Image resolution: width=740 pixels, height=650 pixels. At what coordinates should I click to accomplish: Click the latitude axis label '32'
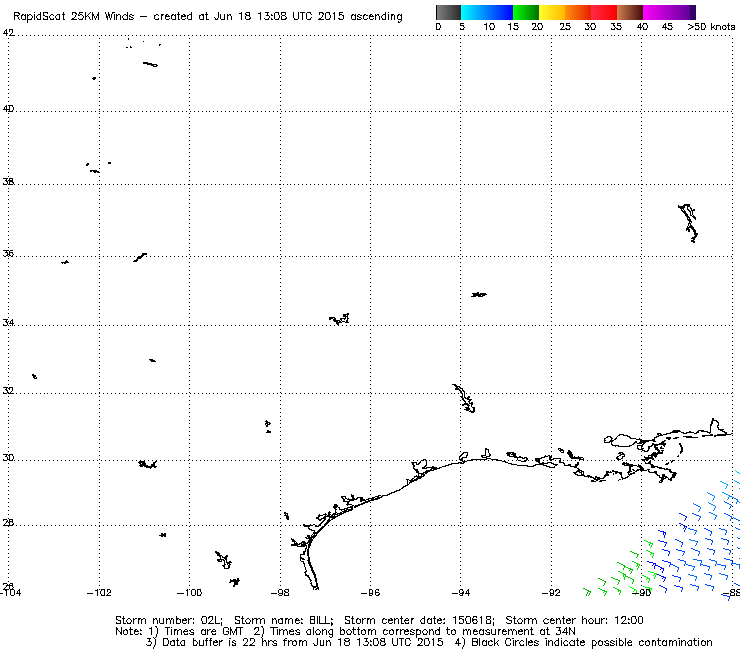[8, 391]
